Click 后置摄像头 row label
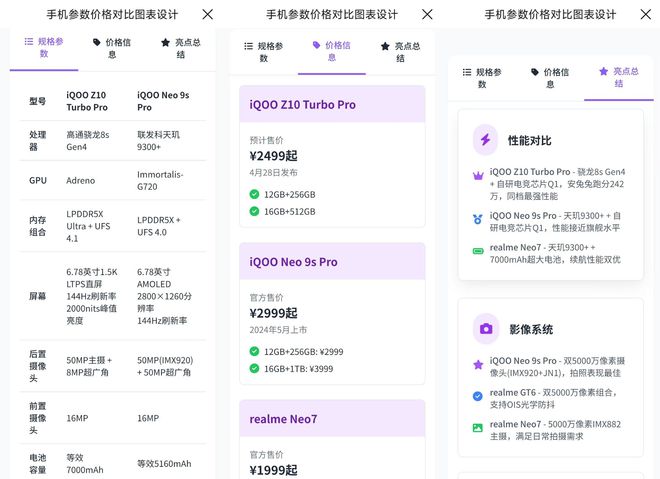The height and width of the screenshot is (479, 660). coord(37,366)
